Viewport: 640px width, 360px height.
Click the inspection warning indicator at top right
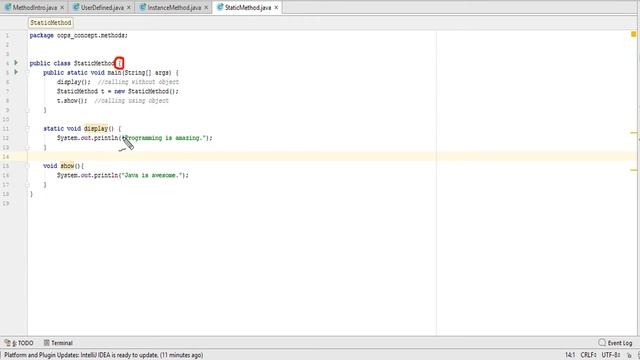click(633, 34)
